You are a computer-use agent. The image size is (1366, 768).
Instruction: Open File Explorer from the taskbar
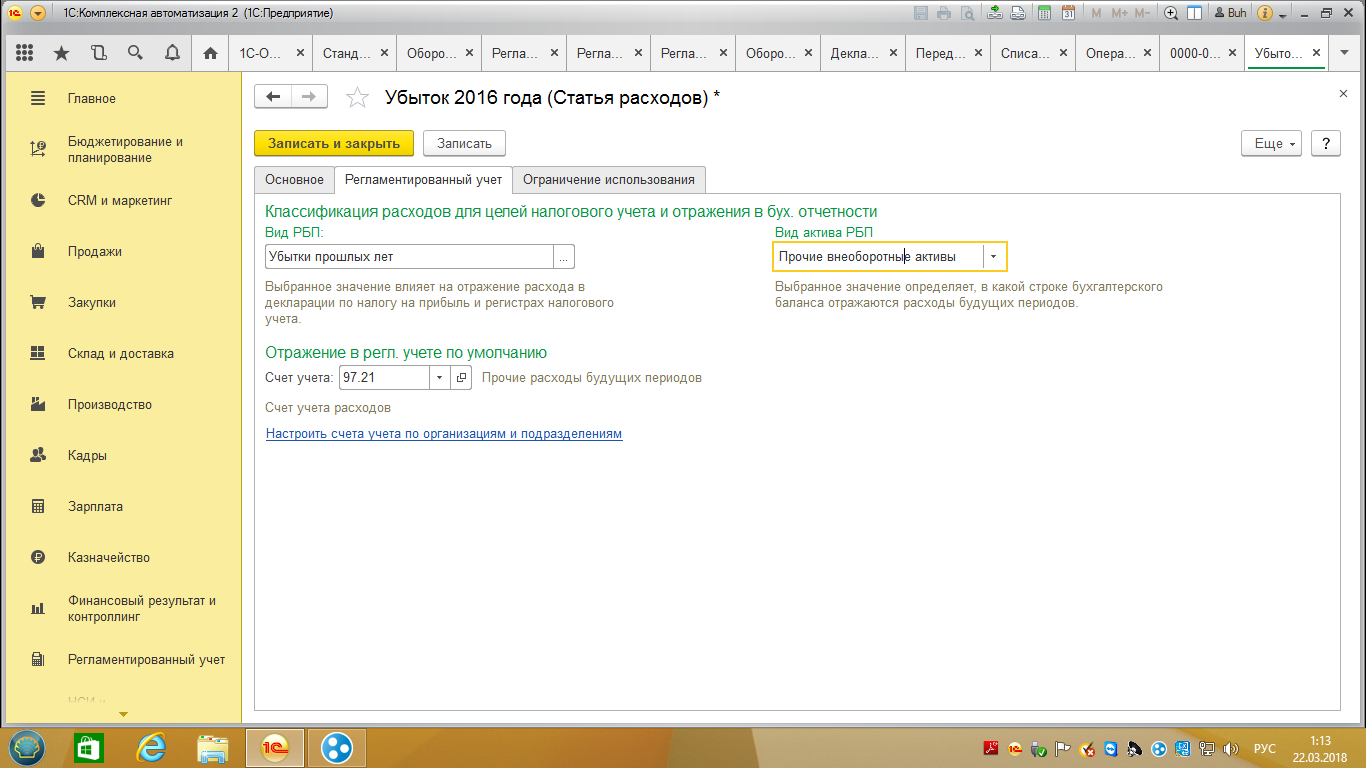coord(213,748)
